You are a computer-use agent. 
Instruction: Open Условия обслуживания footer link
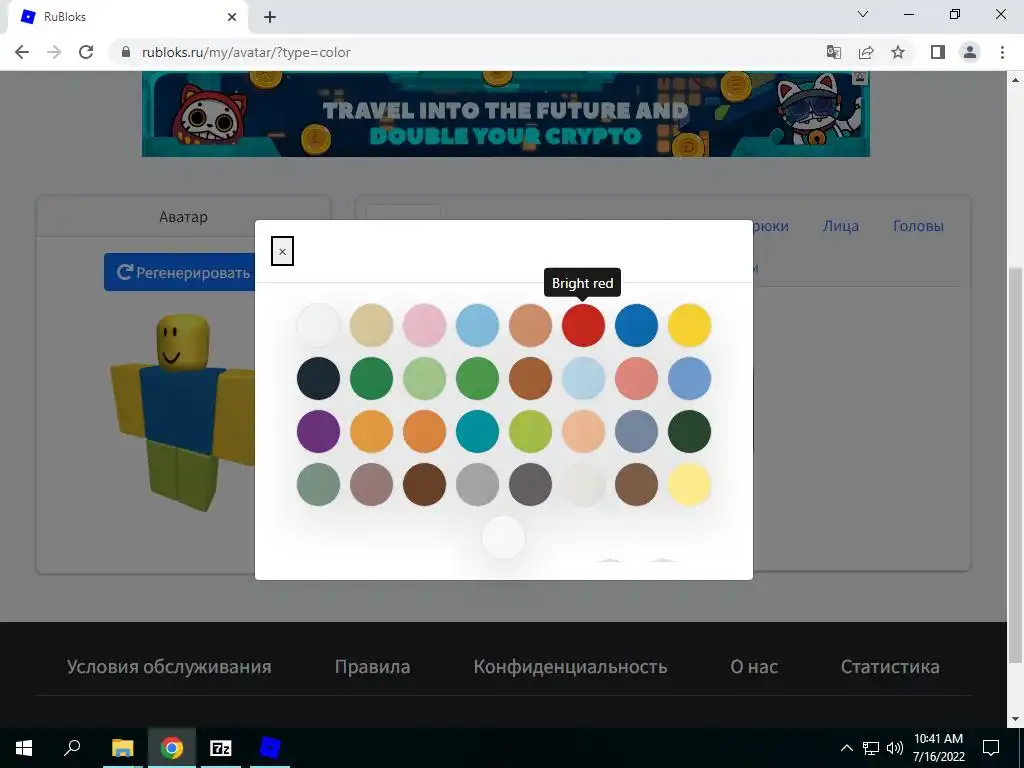pos(169,667)
